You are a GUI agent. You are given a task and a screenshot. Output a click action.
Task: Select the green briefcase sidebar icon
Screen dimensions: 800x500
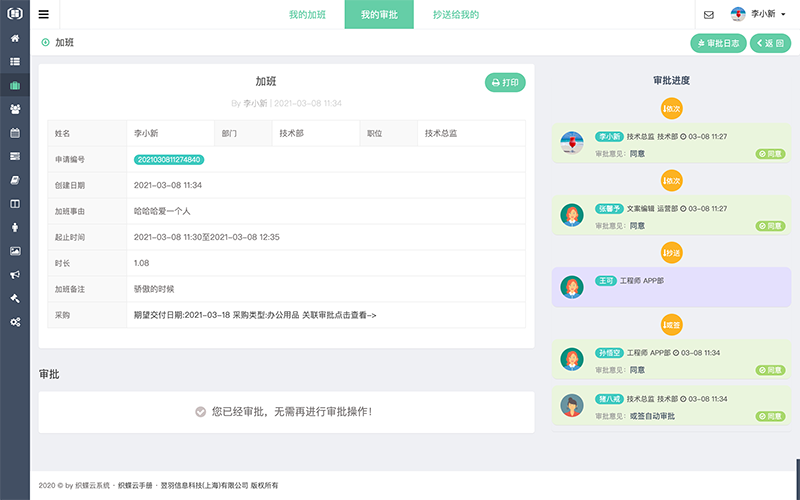pyautogui.click(x=15, y=85)
